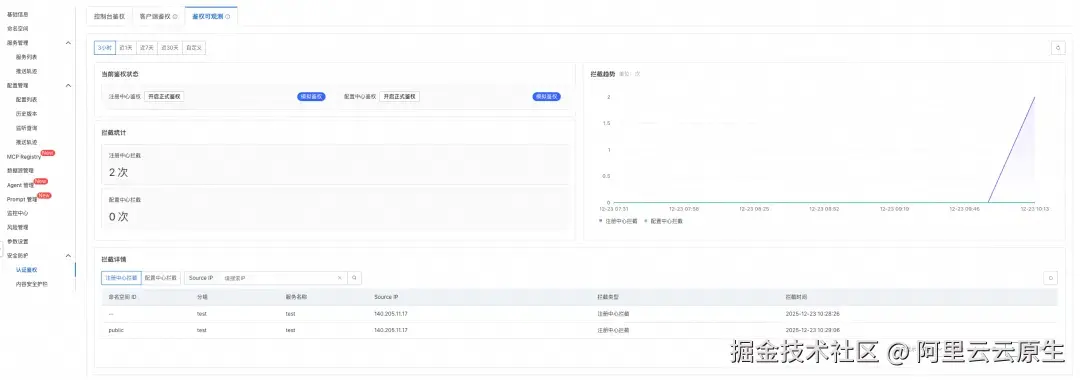Open Agent 管理 in sidebar

click(x=20, y=184)
